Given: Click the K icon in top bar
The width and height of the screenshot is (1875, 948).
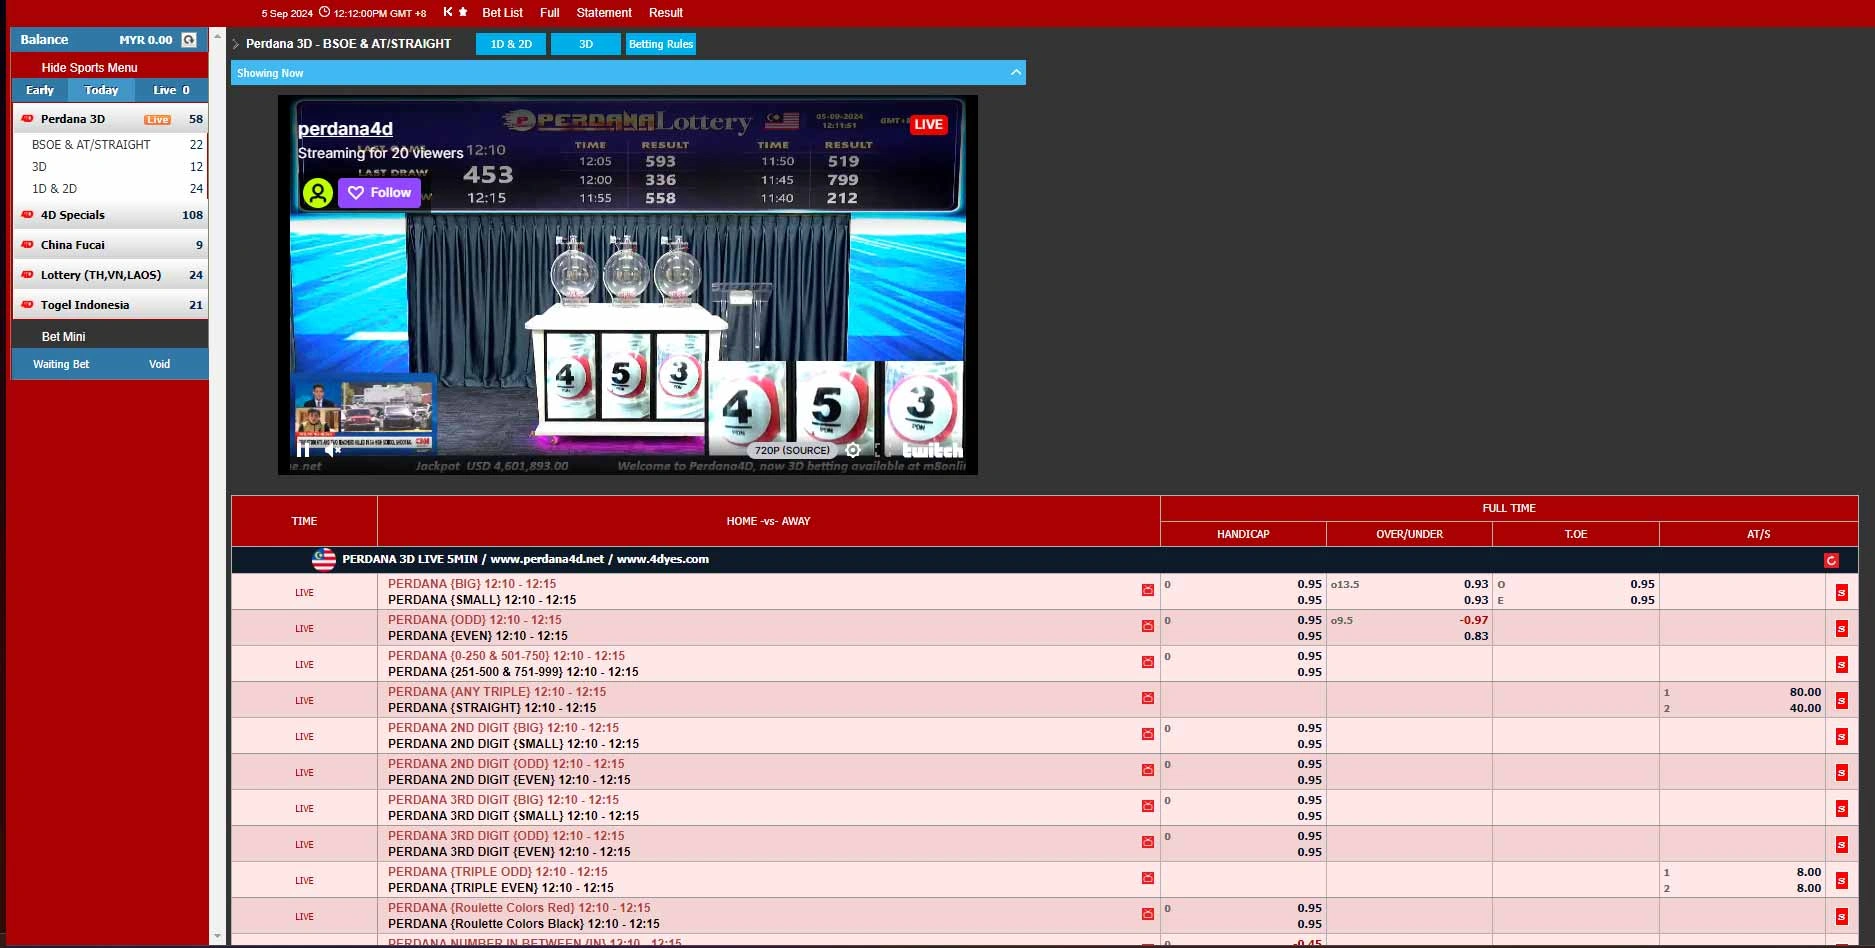Looking at the screenshot, I should pos(448,12).
